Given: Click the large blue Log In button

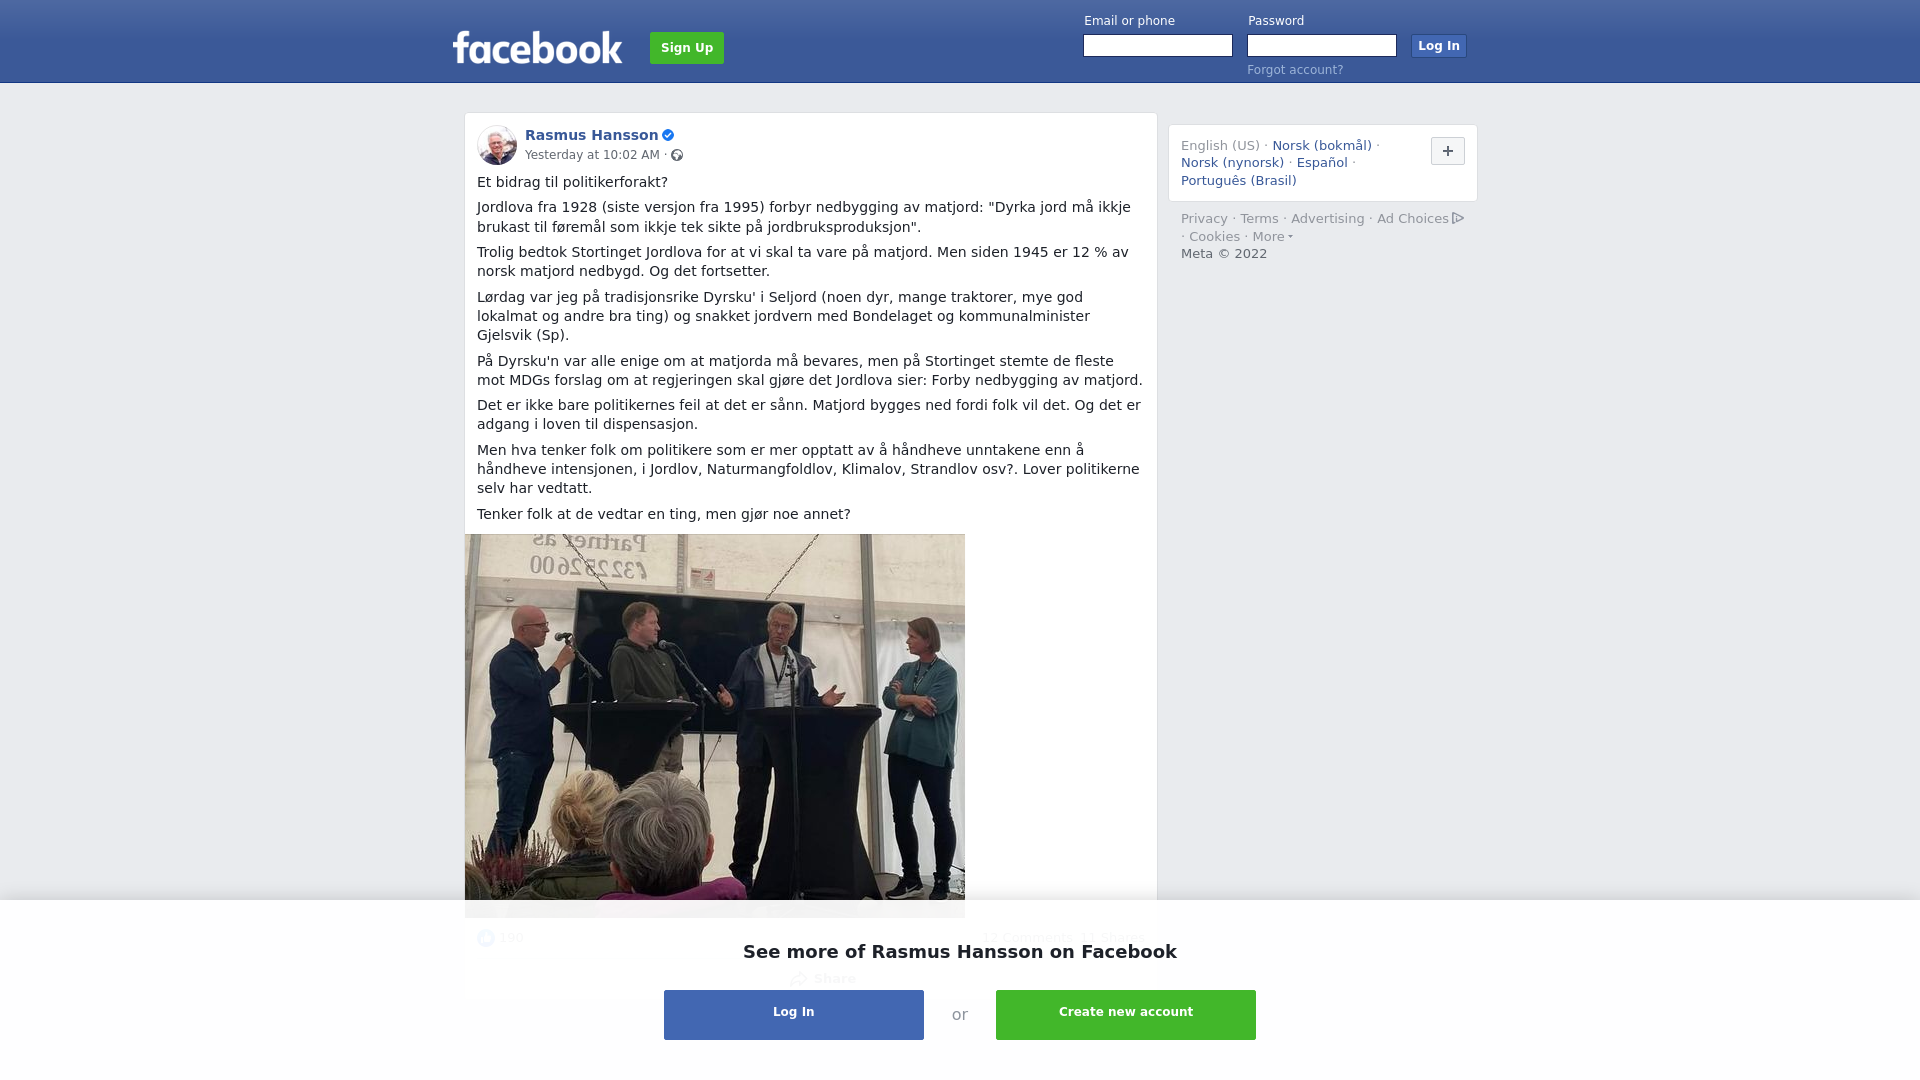Looking at the screenshot, I should (x=794, y=1014).
